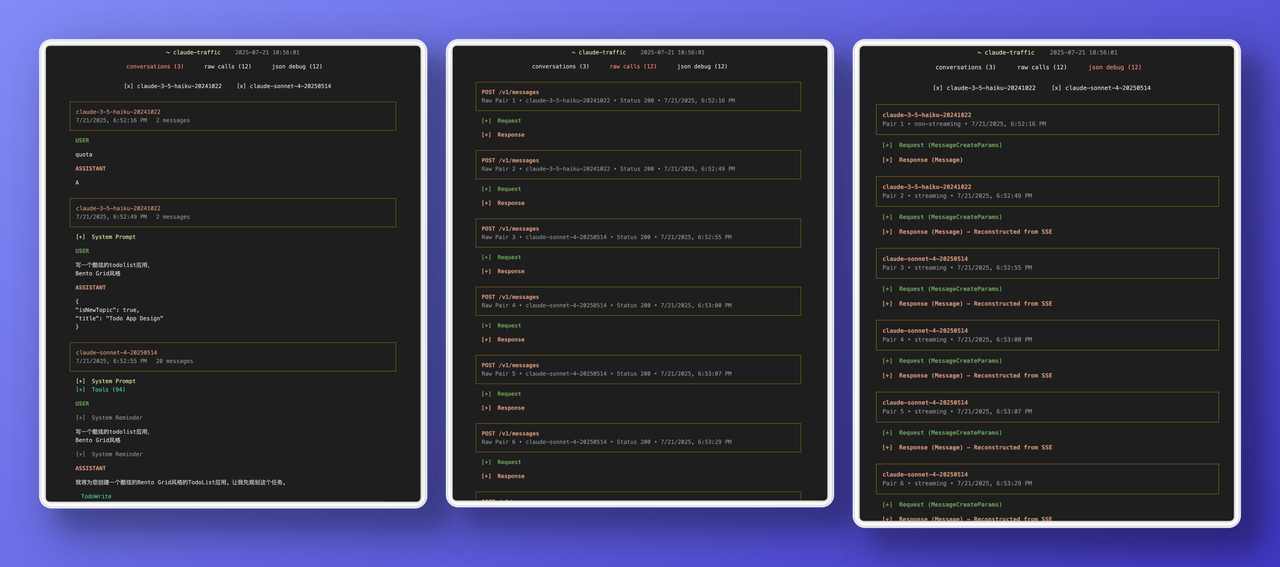Expand Request under Raw Pair 1
This screenshot has width=1280, height=567.
point(501,121)
